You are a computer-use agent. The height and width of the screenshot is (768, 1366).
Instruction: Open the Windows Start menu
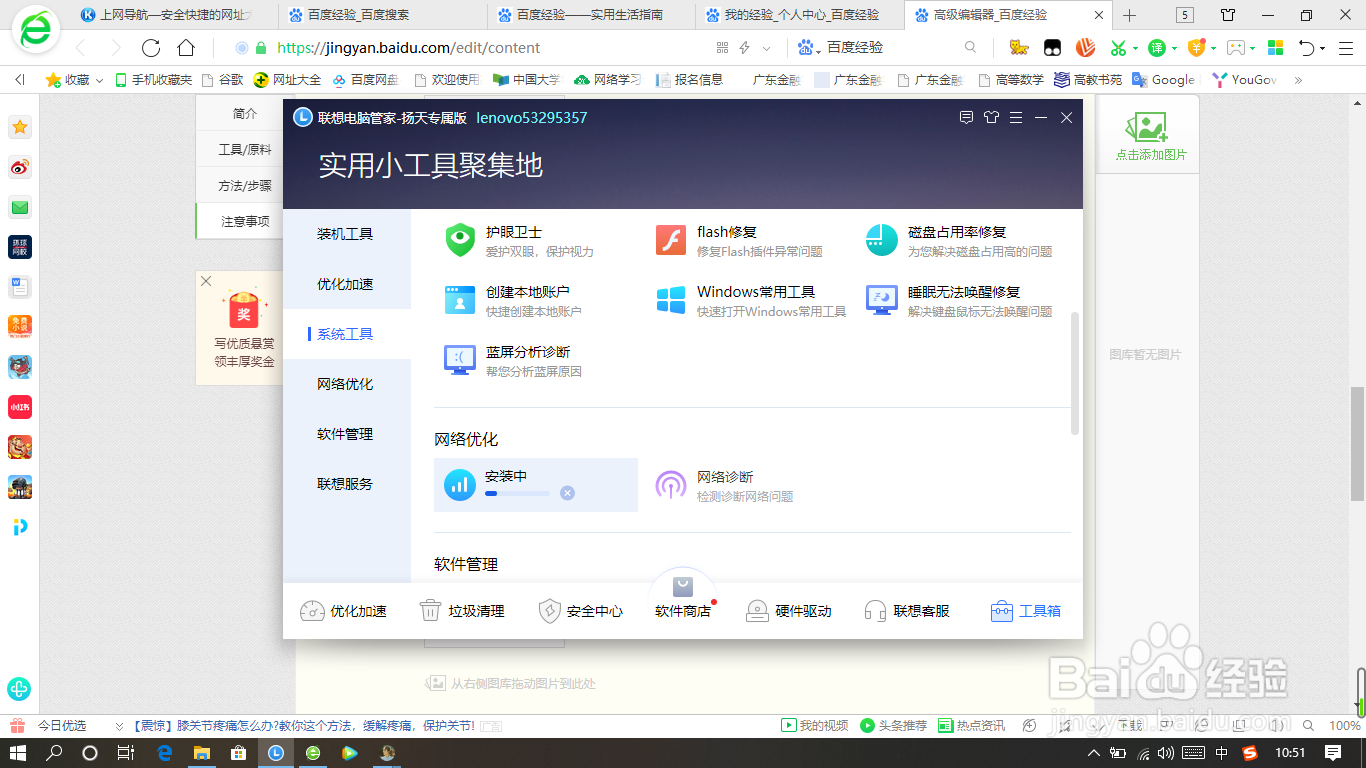click(18, 753)
